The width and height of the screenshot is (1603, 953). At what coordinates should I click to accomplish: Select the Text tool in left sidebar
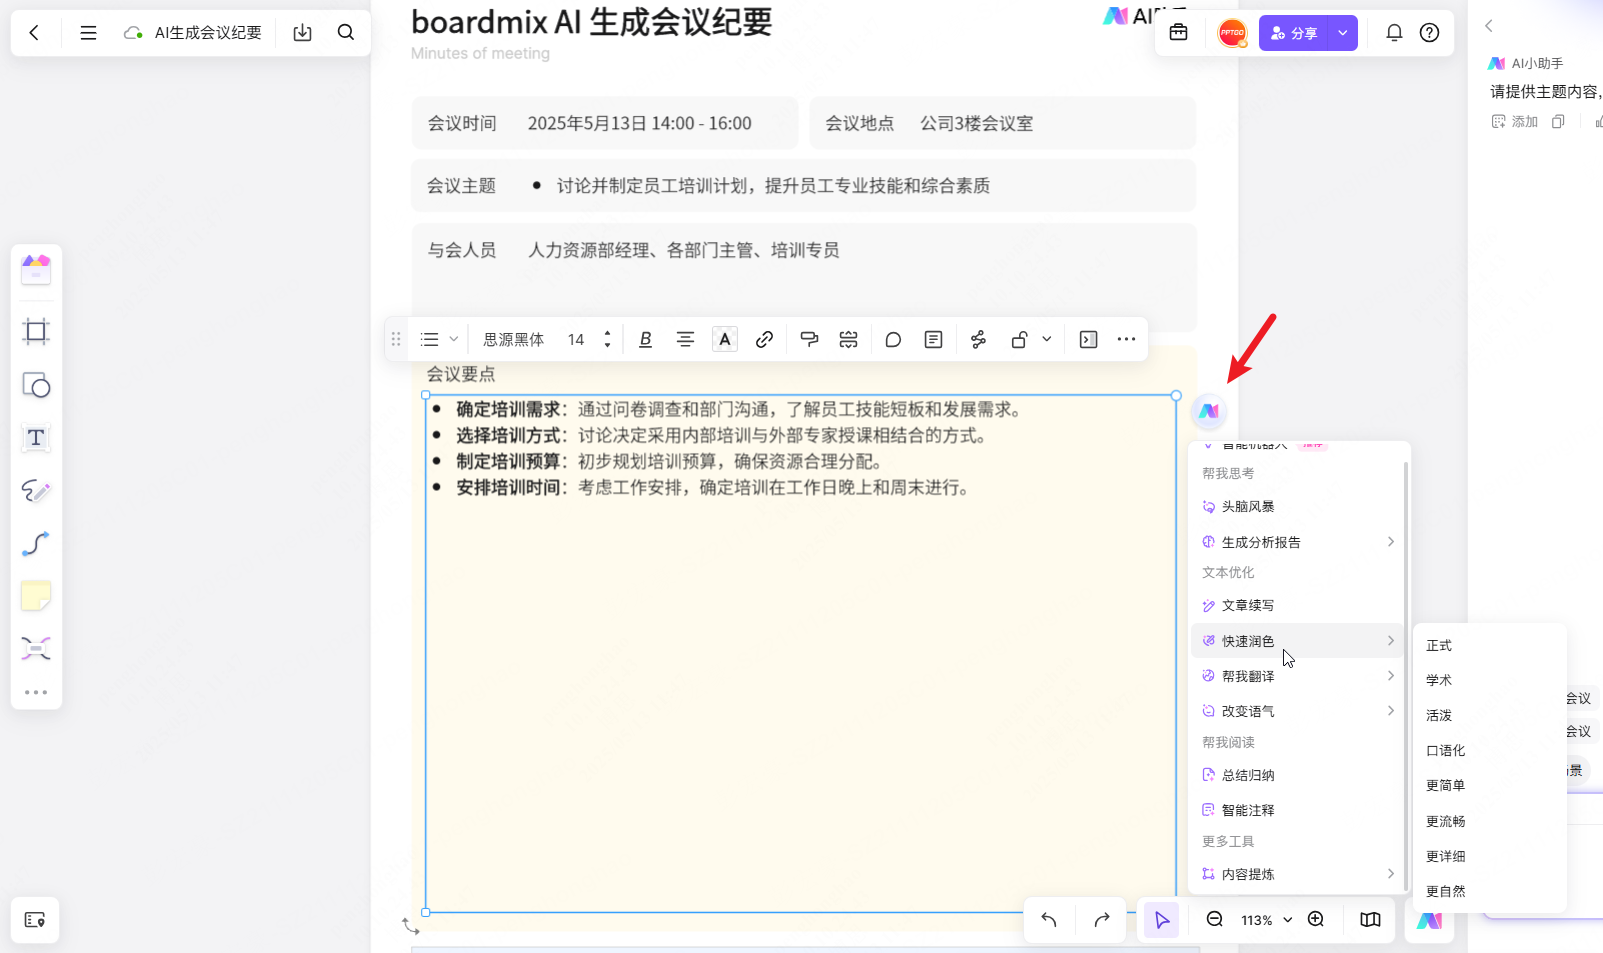coord(36,438)
